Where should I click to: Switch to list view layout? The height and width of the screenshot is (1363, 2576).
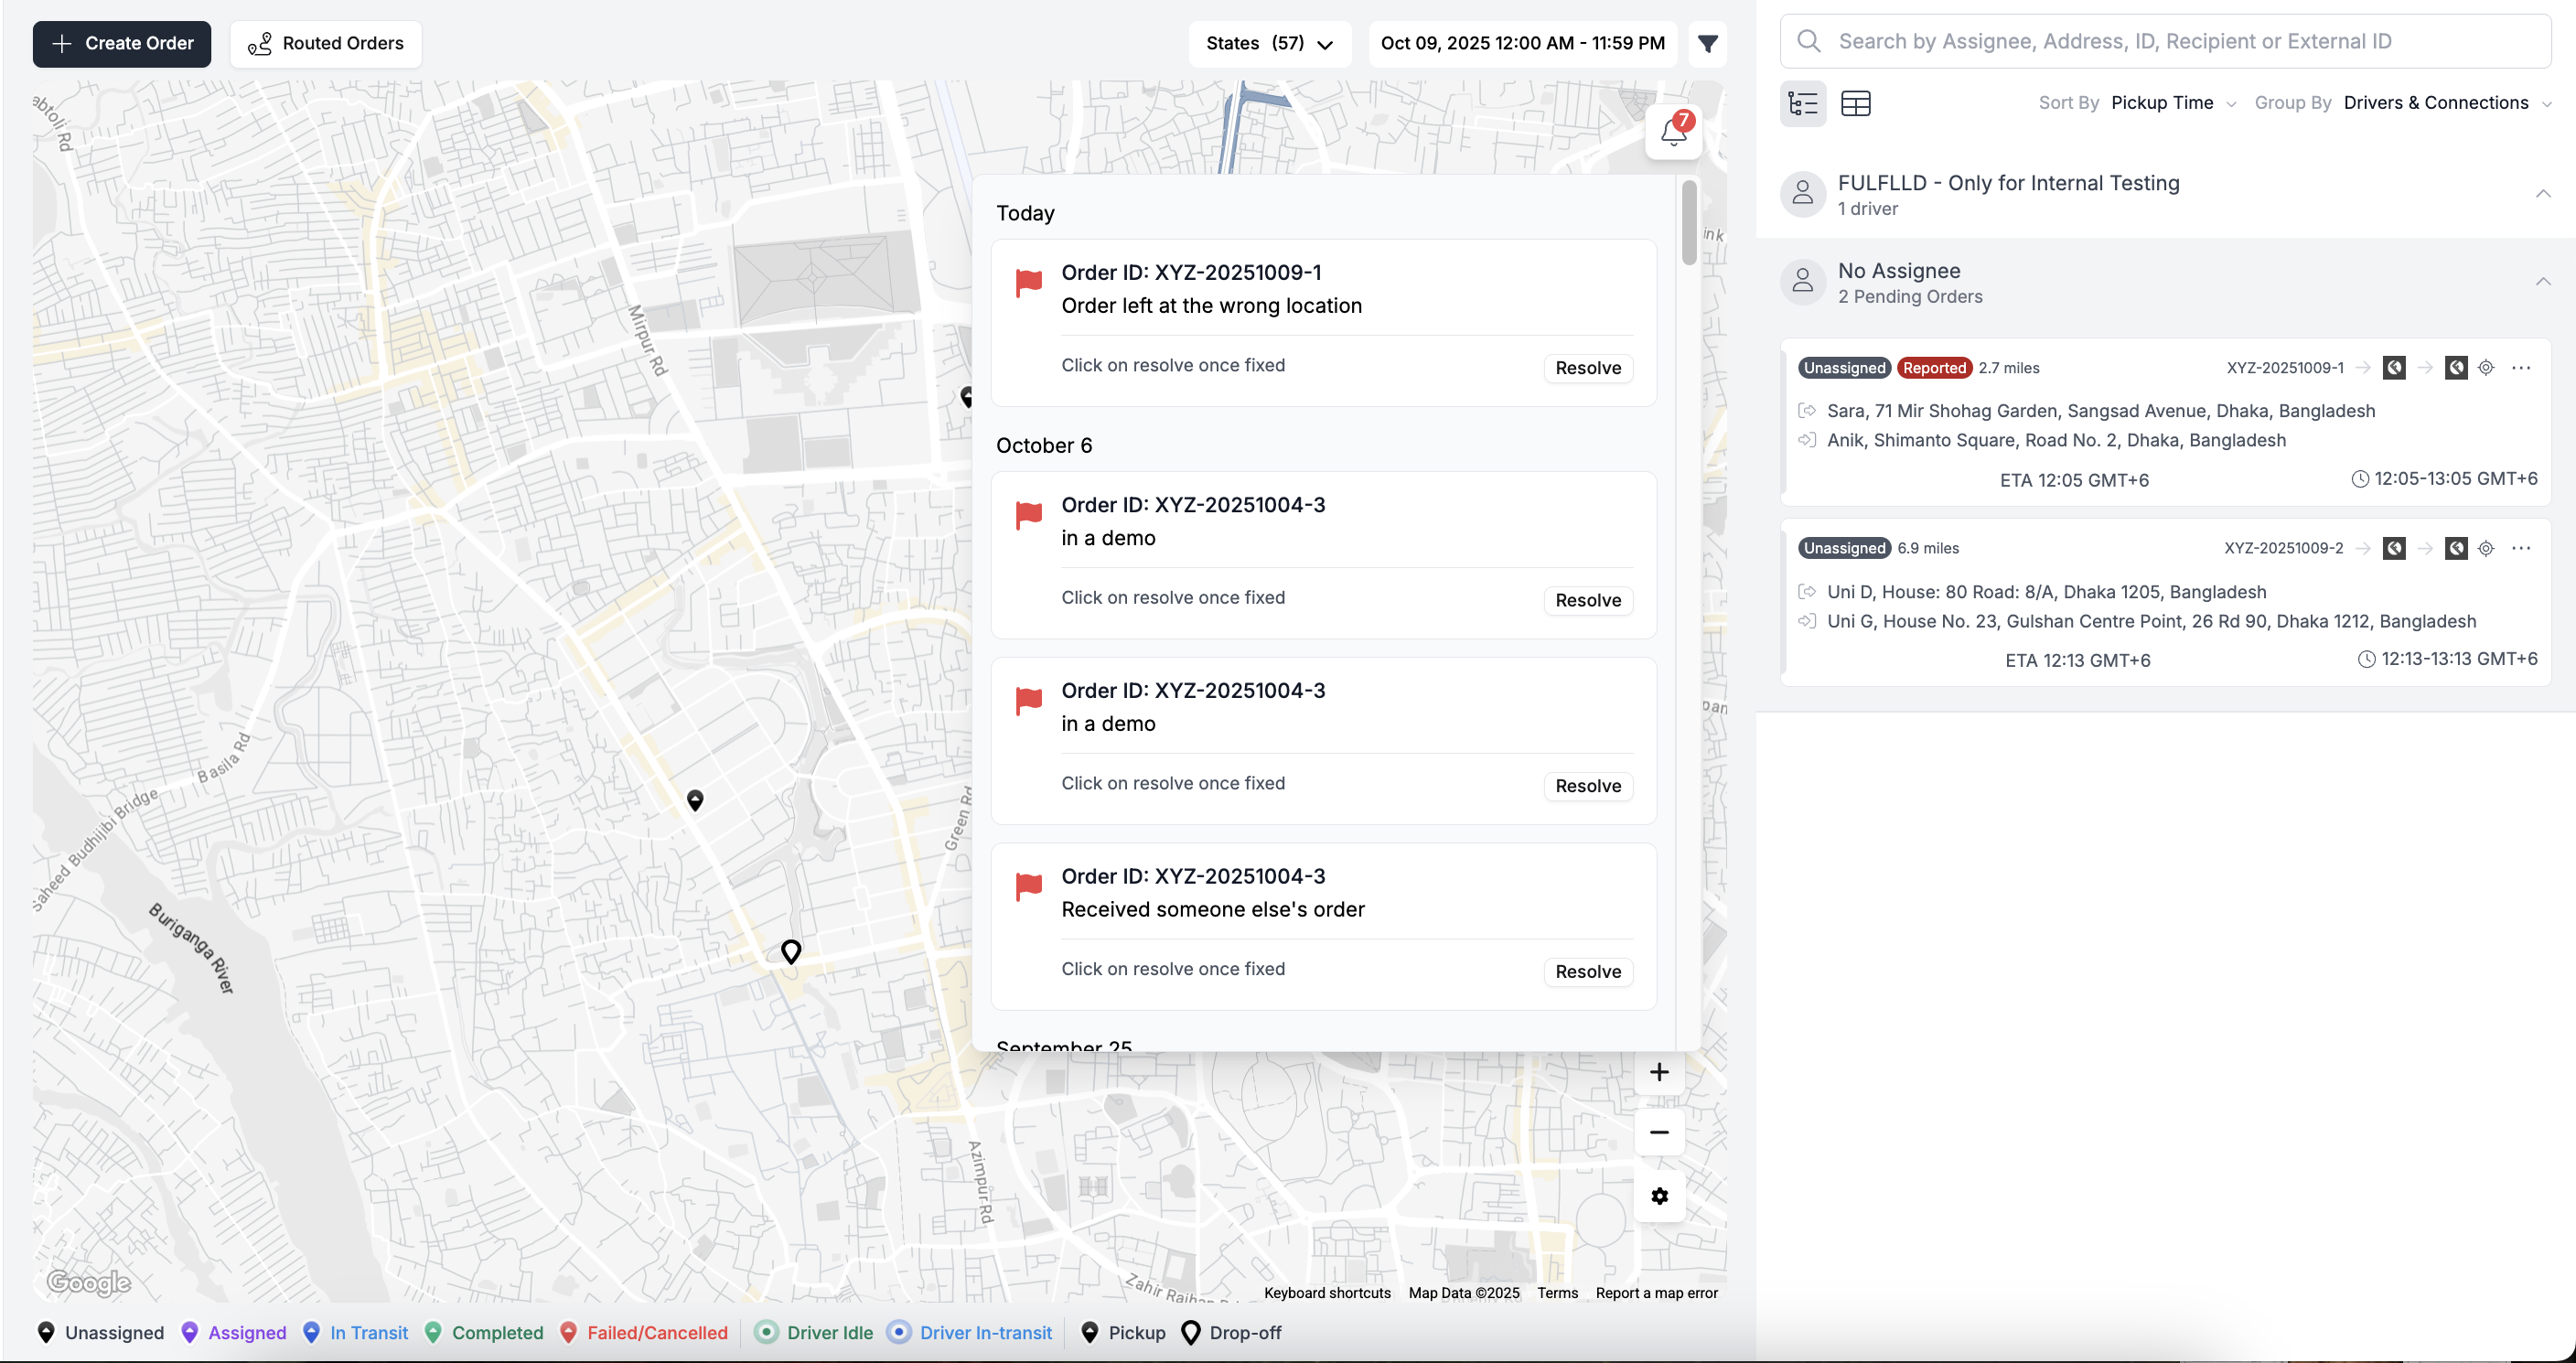1802,103
